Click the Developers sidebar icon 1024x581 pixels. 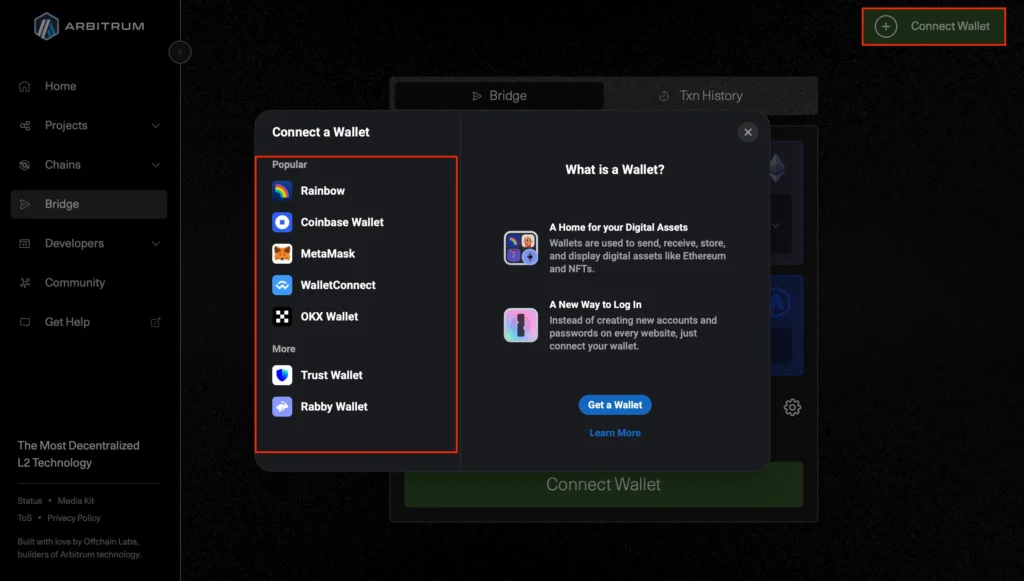pyautogui.click(x=25, y=243)
